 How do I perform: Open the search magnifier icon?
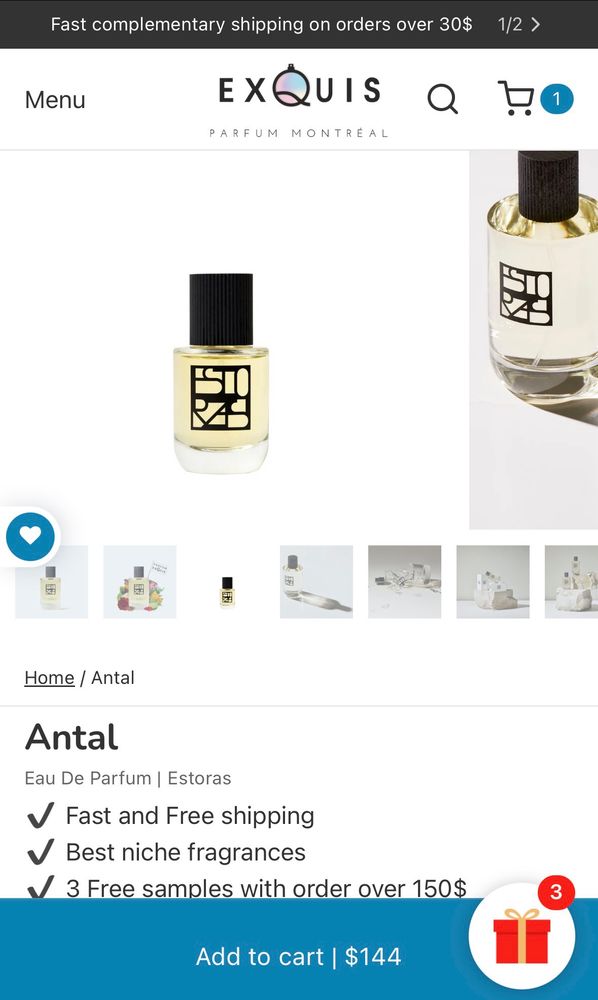(x=442, y=99)
